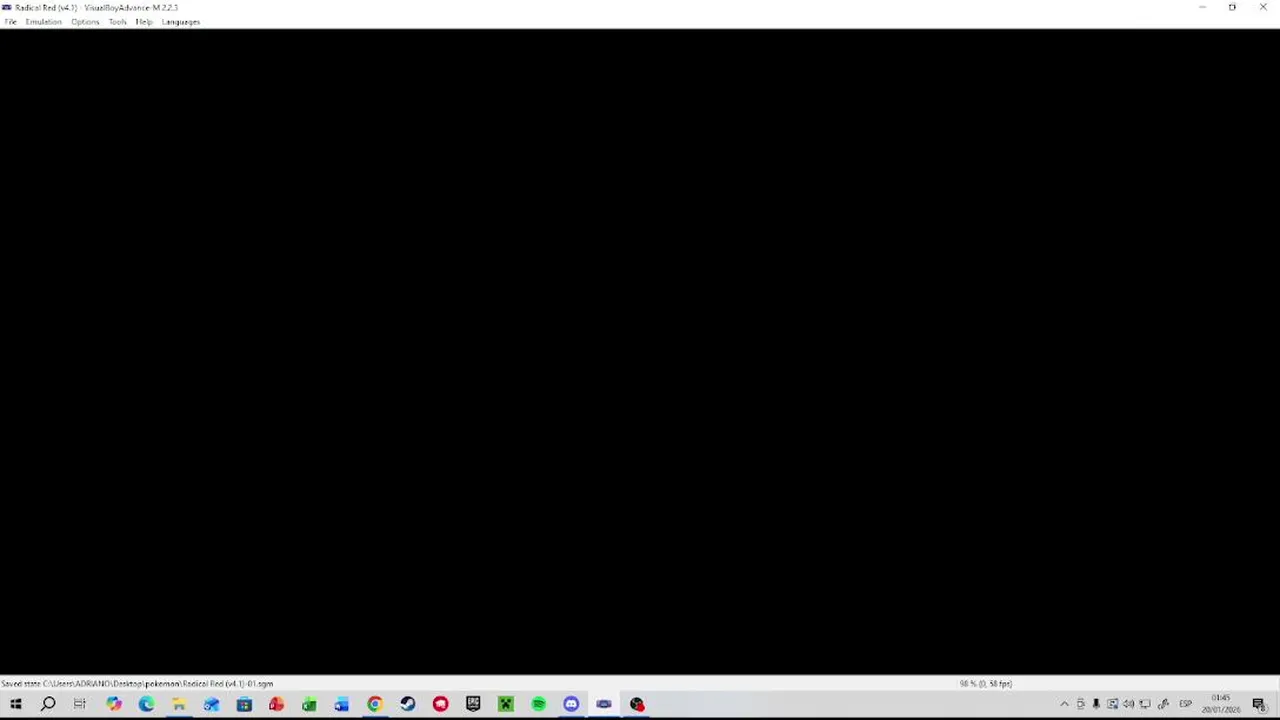1280x720 pixels.
Task: Open Minecraft from the taskbar
Action: [x=505, y=704]
